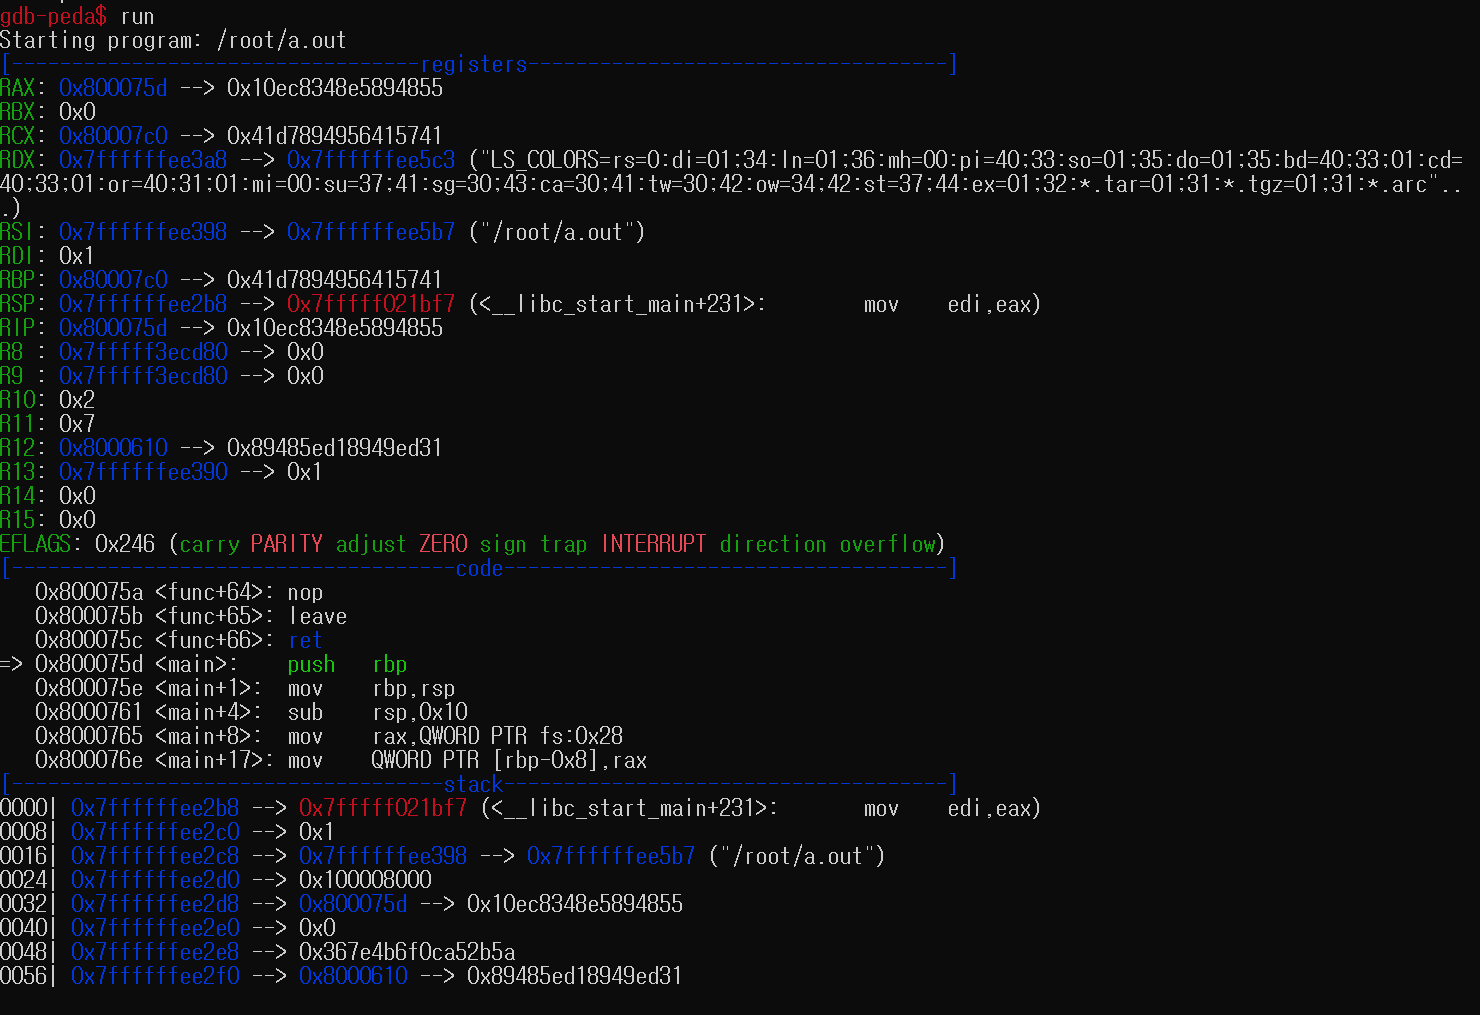Click the ZERO flag in EFLAGS
Viewport: 1480px width, 1015px height.
(443, 544)
